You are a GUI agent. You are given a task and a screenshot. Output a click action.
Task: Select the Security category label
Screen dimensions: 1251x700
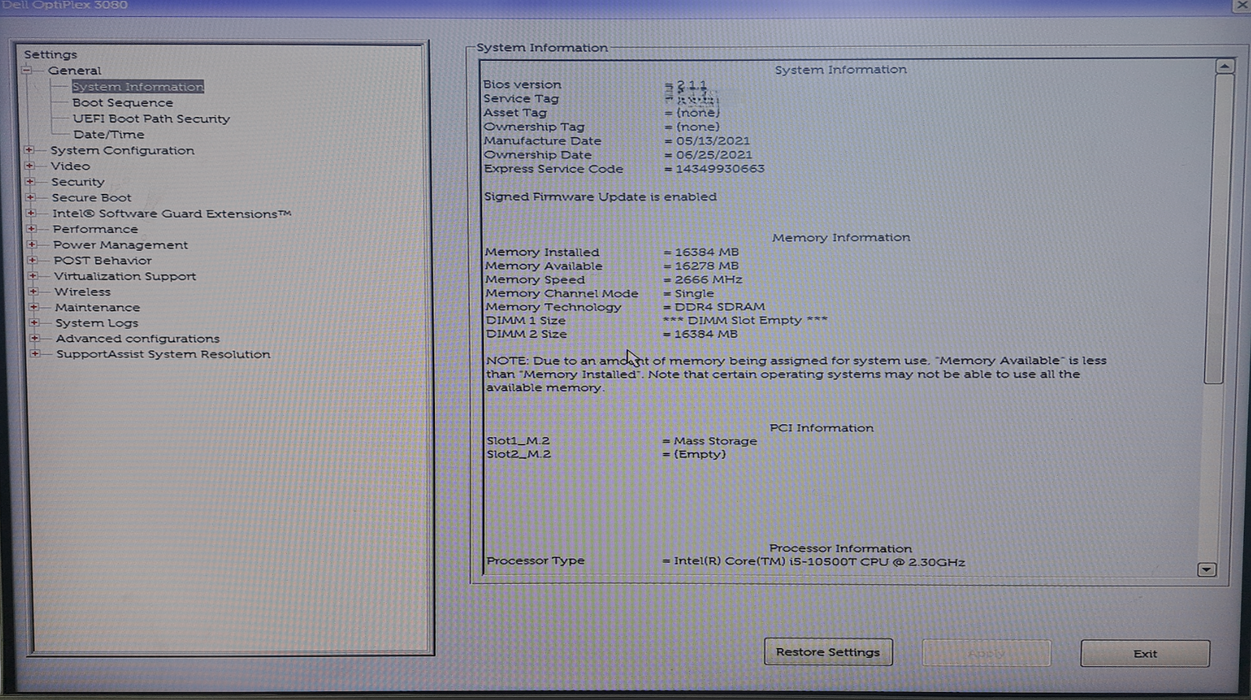(x=78, y=182)
